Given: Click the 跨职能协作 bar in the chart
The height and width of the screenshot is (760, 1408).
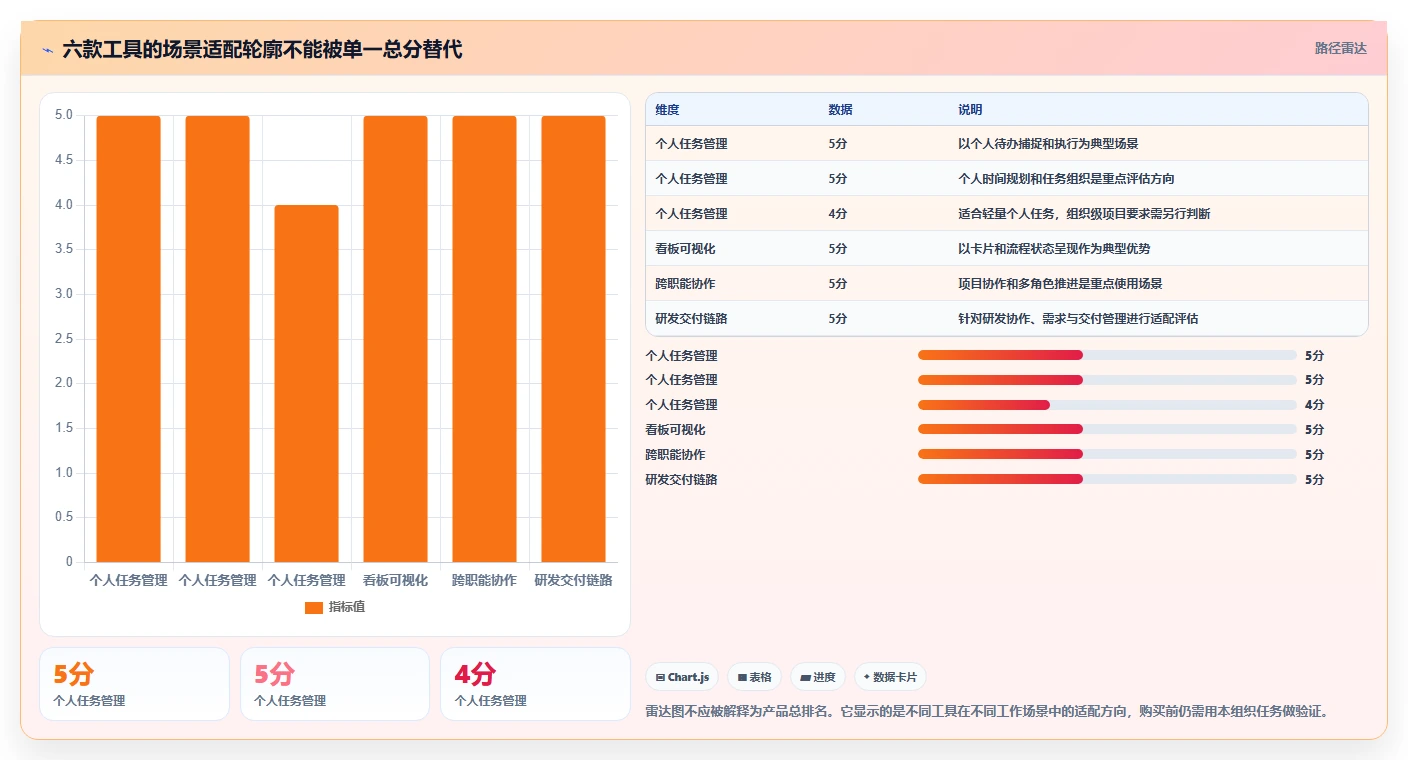Looking at the screenshot, I should click(484, 339).
